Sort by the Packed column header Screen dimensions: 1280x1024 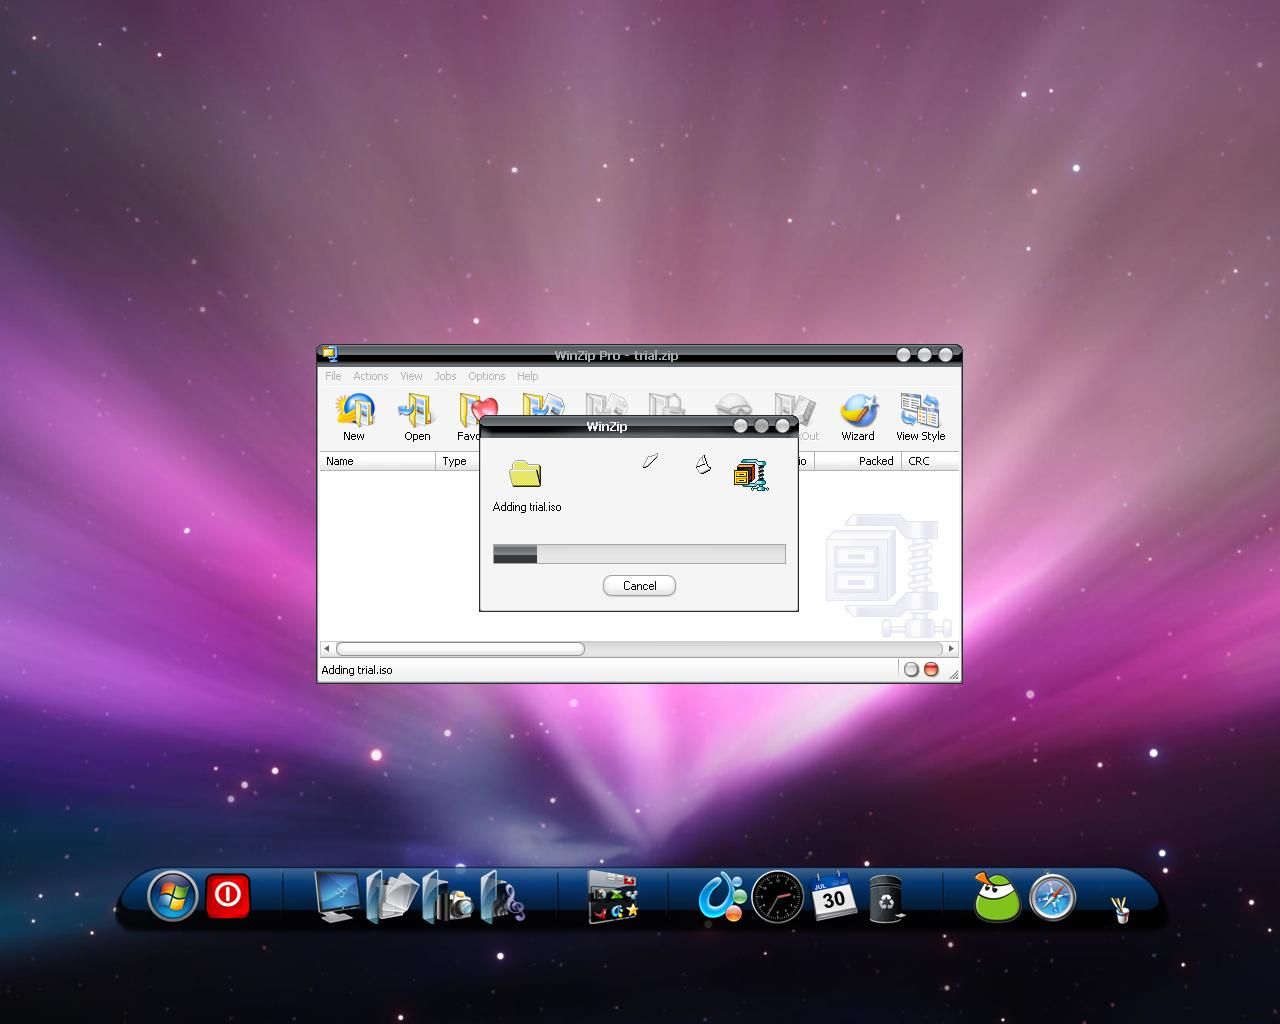[857, 461]
